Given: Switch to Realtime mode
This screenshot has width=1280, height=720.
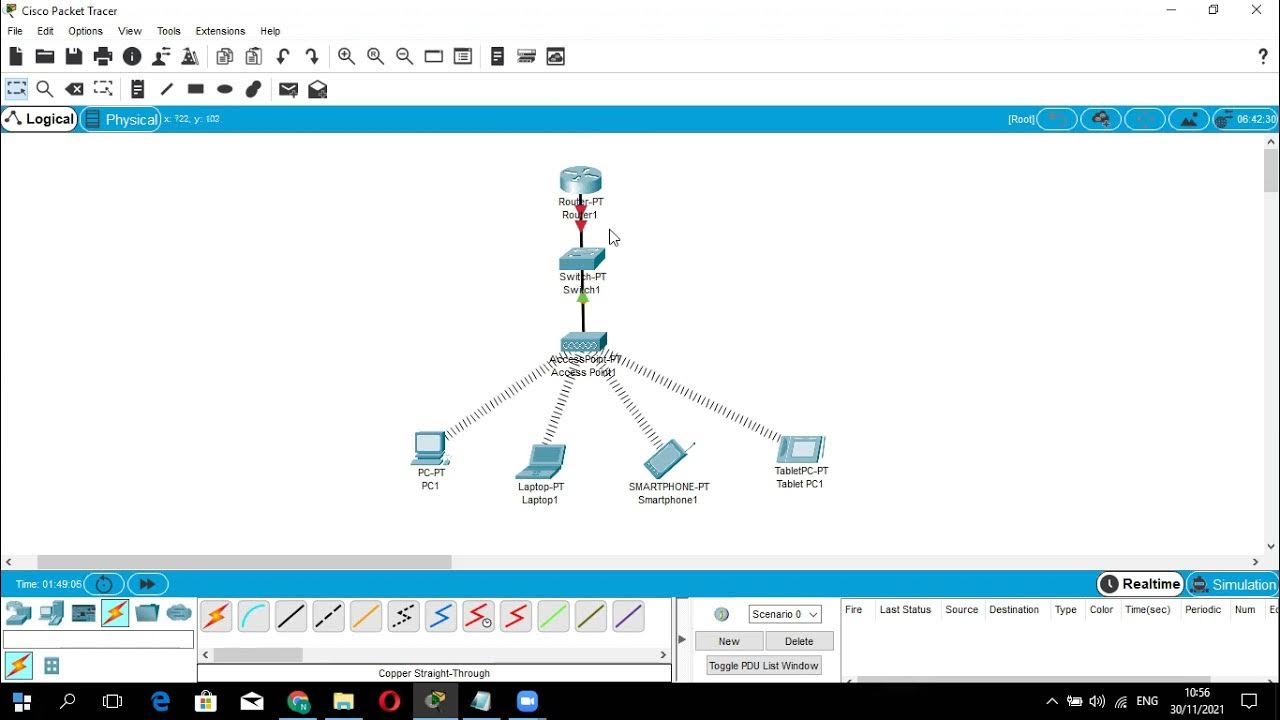Looking at the screenshot, I should pyautogui.click(x=1140, y=584).
